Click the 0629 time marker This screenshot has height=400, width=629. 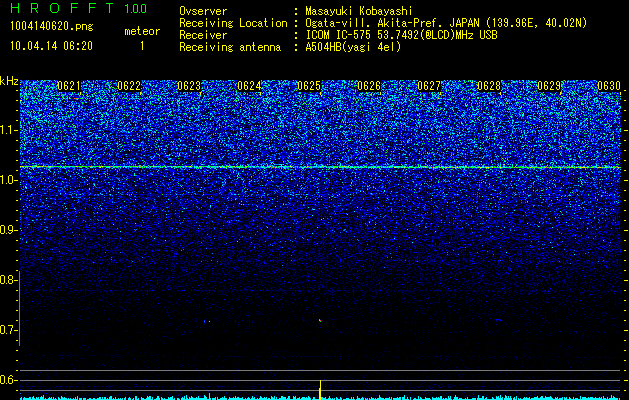[549, 86]
